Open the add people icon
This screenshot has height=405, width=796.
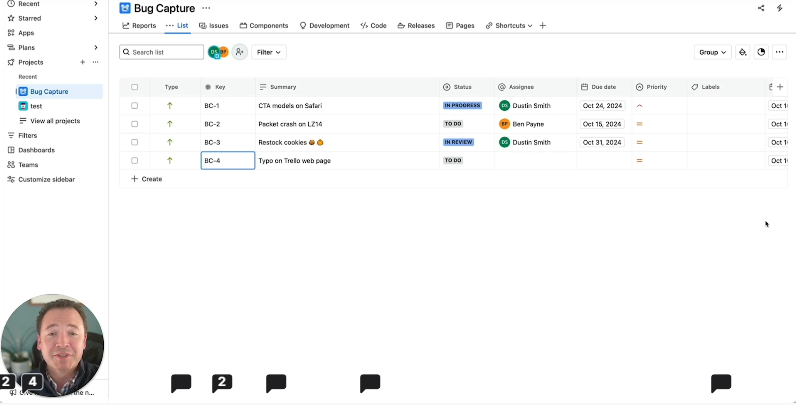(x=239, y=52)
